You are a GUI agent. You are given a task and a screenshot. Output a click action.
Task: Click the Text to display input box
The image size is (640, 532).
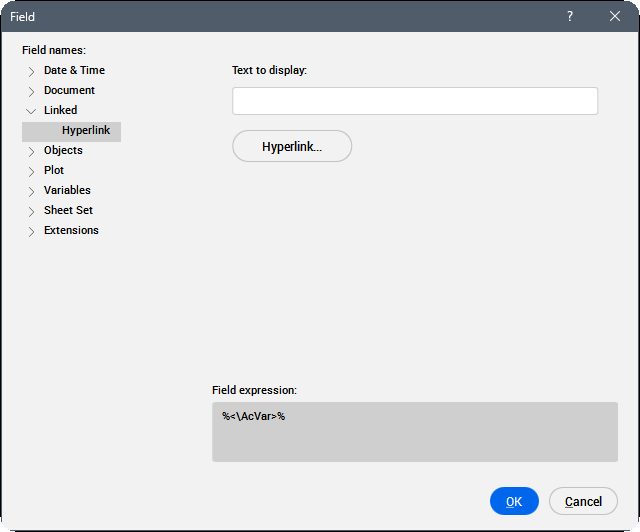tap(414, 101)
